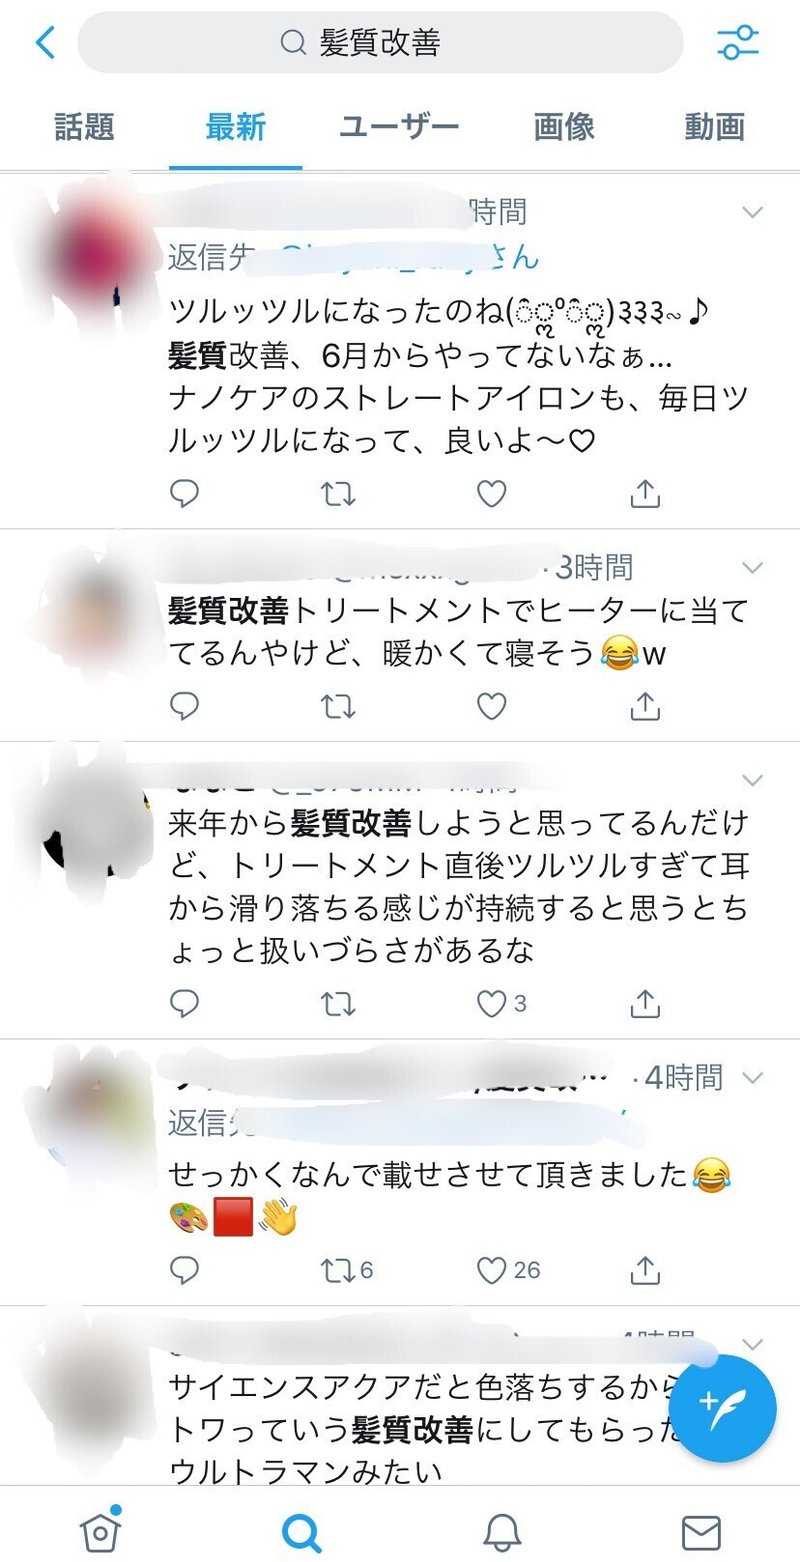Screen dimensions: 800x1562
Task: Expand options chevron on first tweet
Action: click(x=752, y=211)
